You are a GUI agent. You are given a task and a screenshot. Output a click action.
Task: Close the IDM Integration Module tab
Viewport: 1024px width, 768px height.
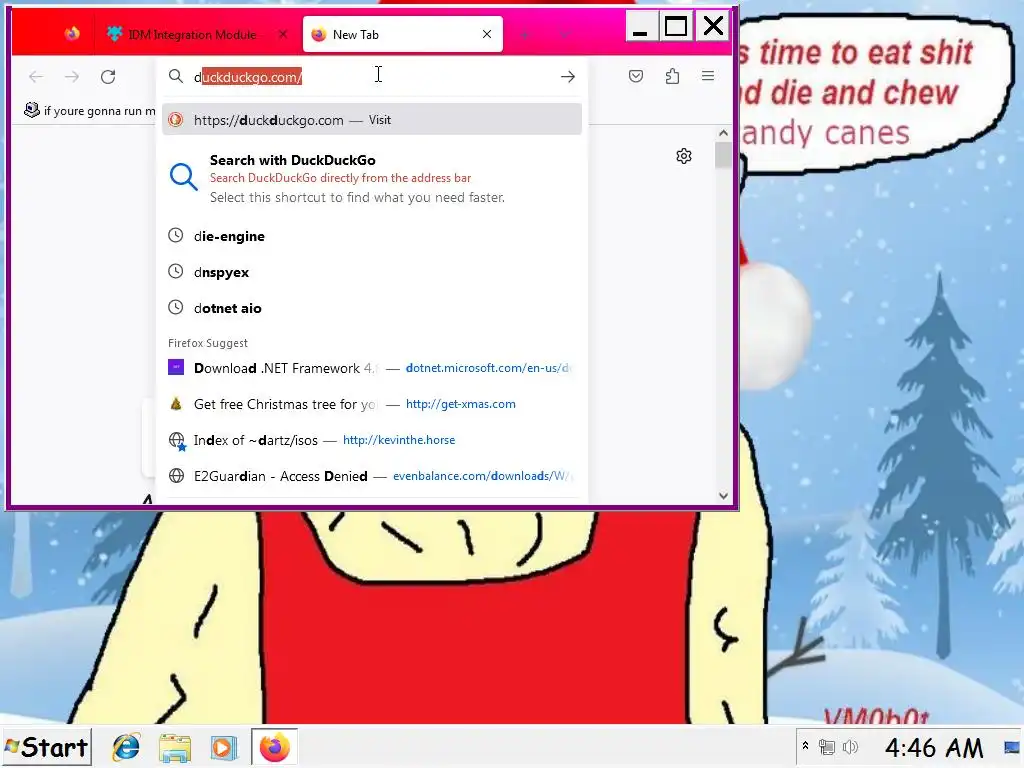click(x=283, y=35)
